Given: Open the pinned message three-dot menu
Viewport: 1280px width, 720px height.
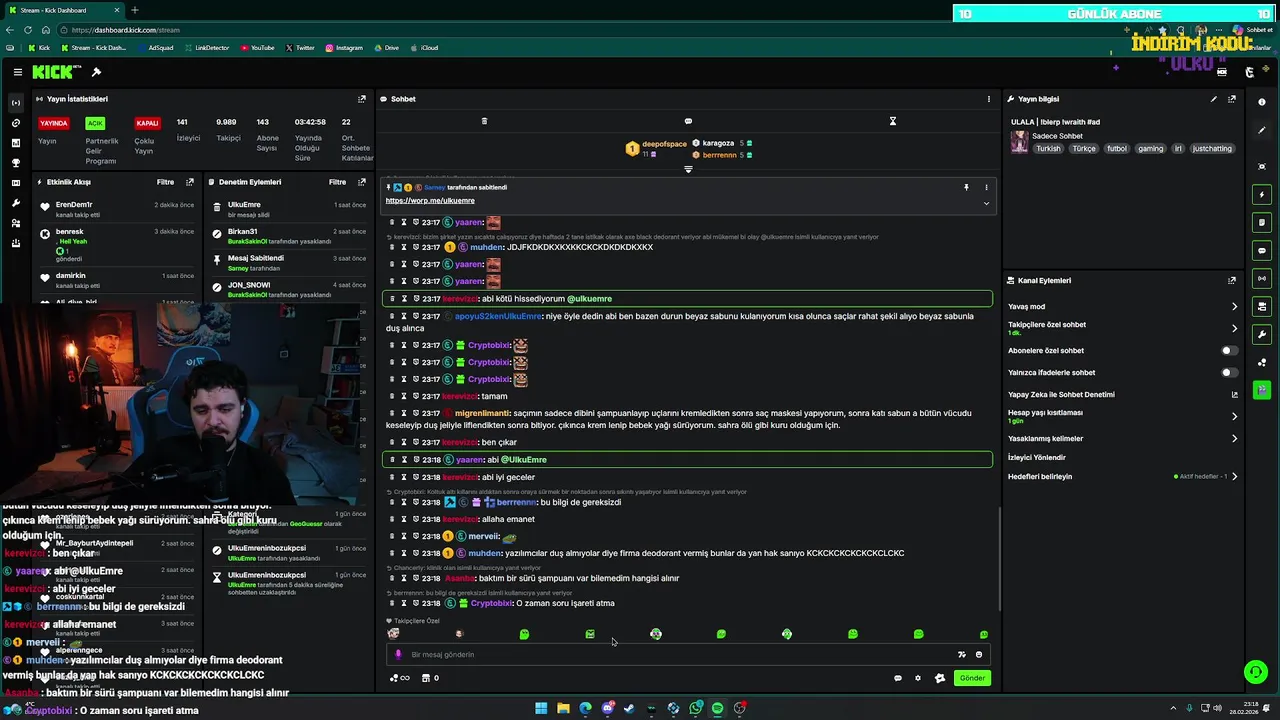Looking at the screenshot, I should 986,187.
